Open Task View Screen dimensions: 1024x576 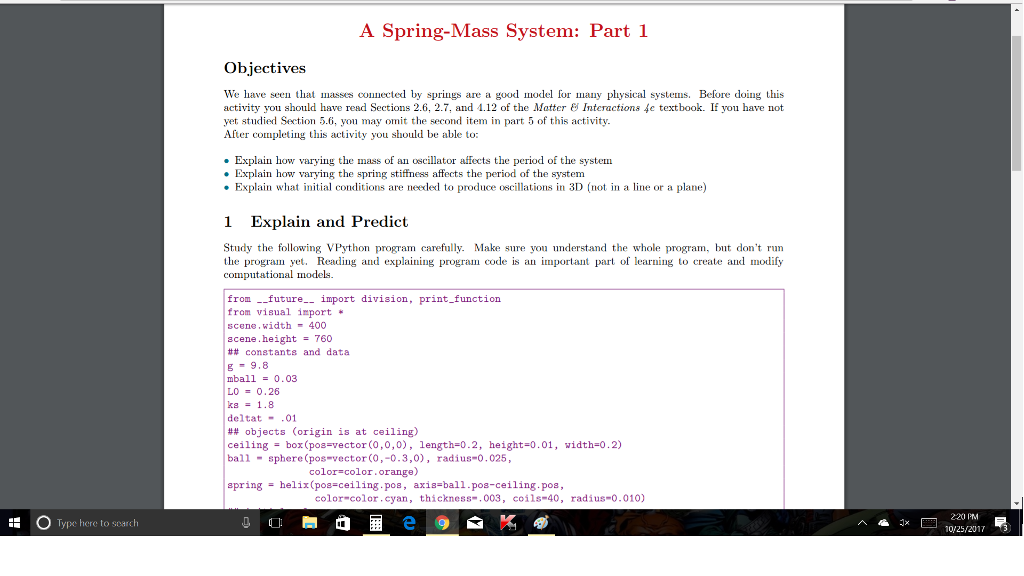[274, 522]
